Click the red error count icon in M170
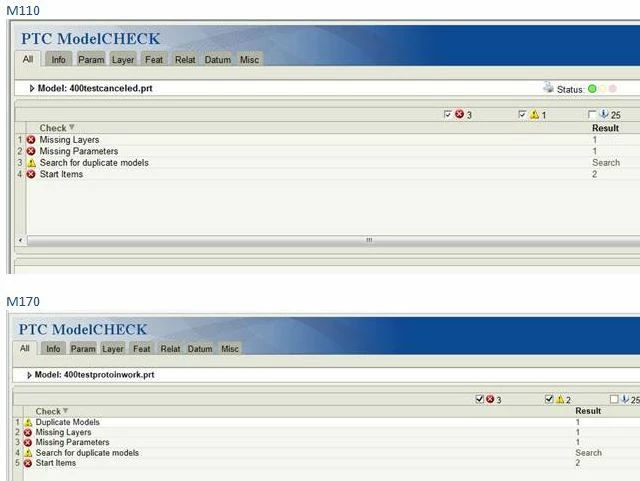This screenshot has width=640, height=481. (490, 399)
